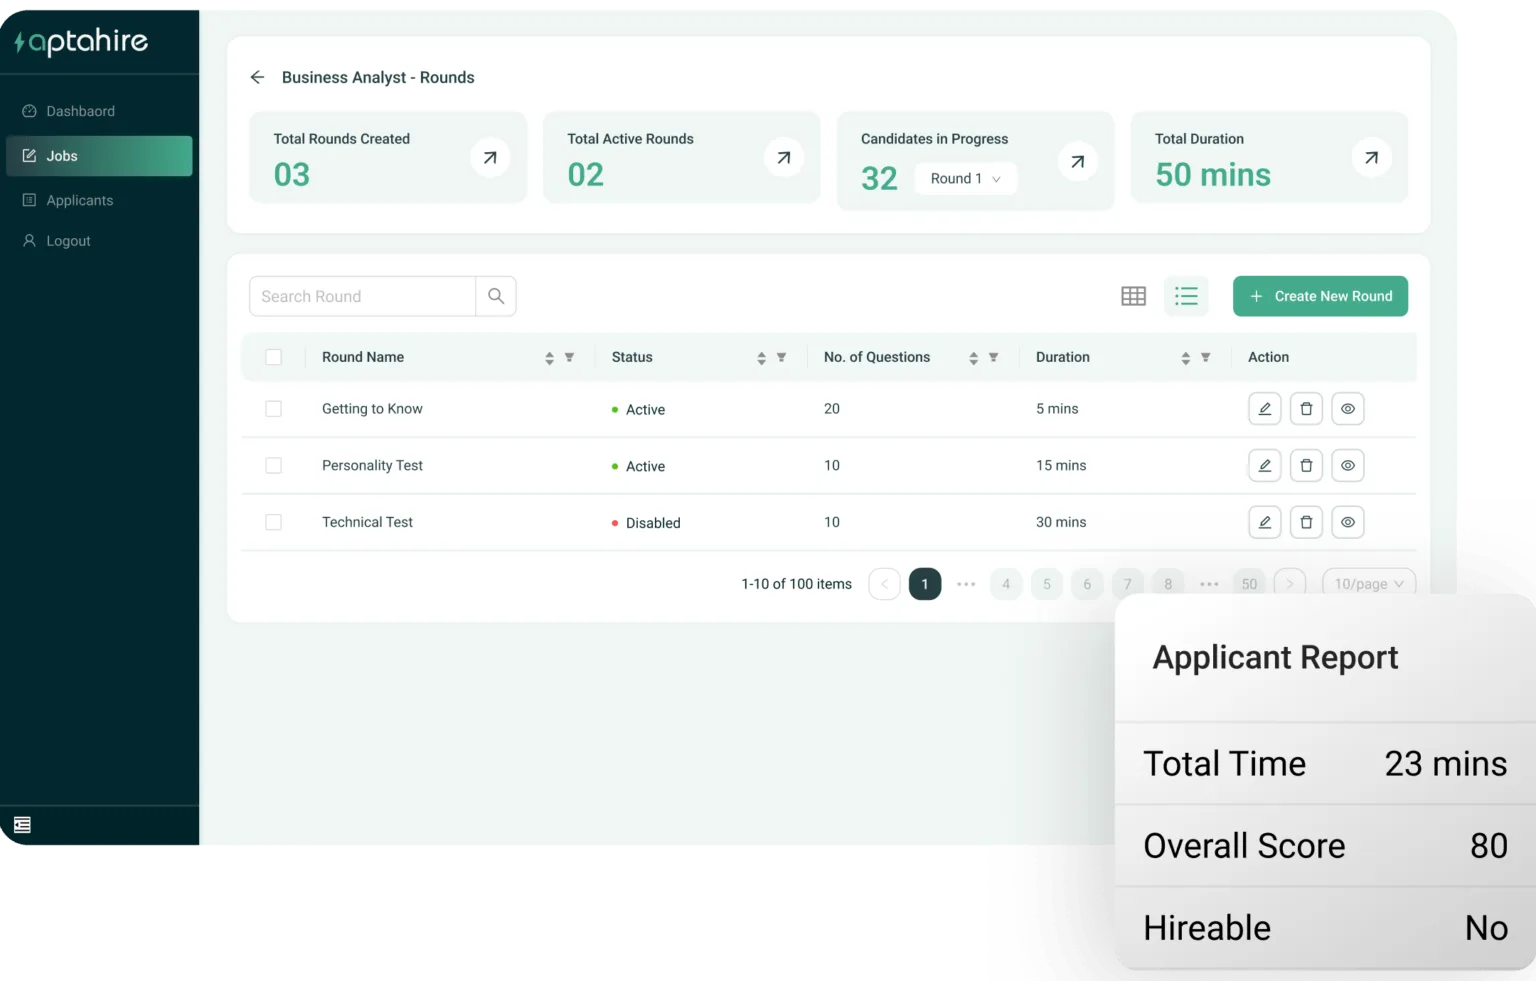Viewport: 1536px width, 981px height.
Task: View the Technical Test round
Action: pyautogui.click(x=1348, y=522)
